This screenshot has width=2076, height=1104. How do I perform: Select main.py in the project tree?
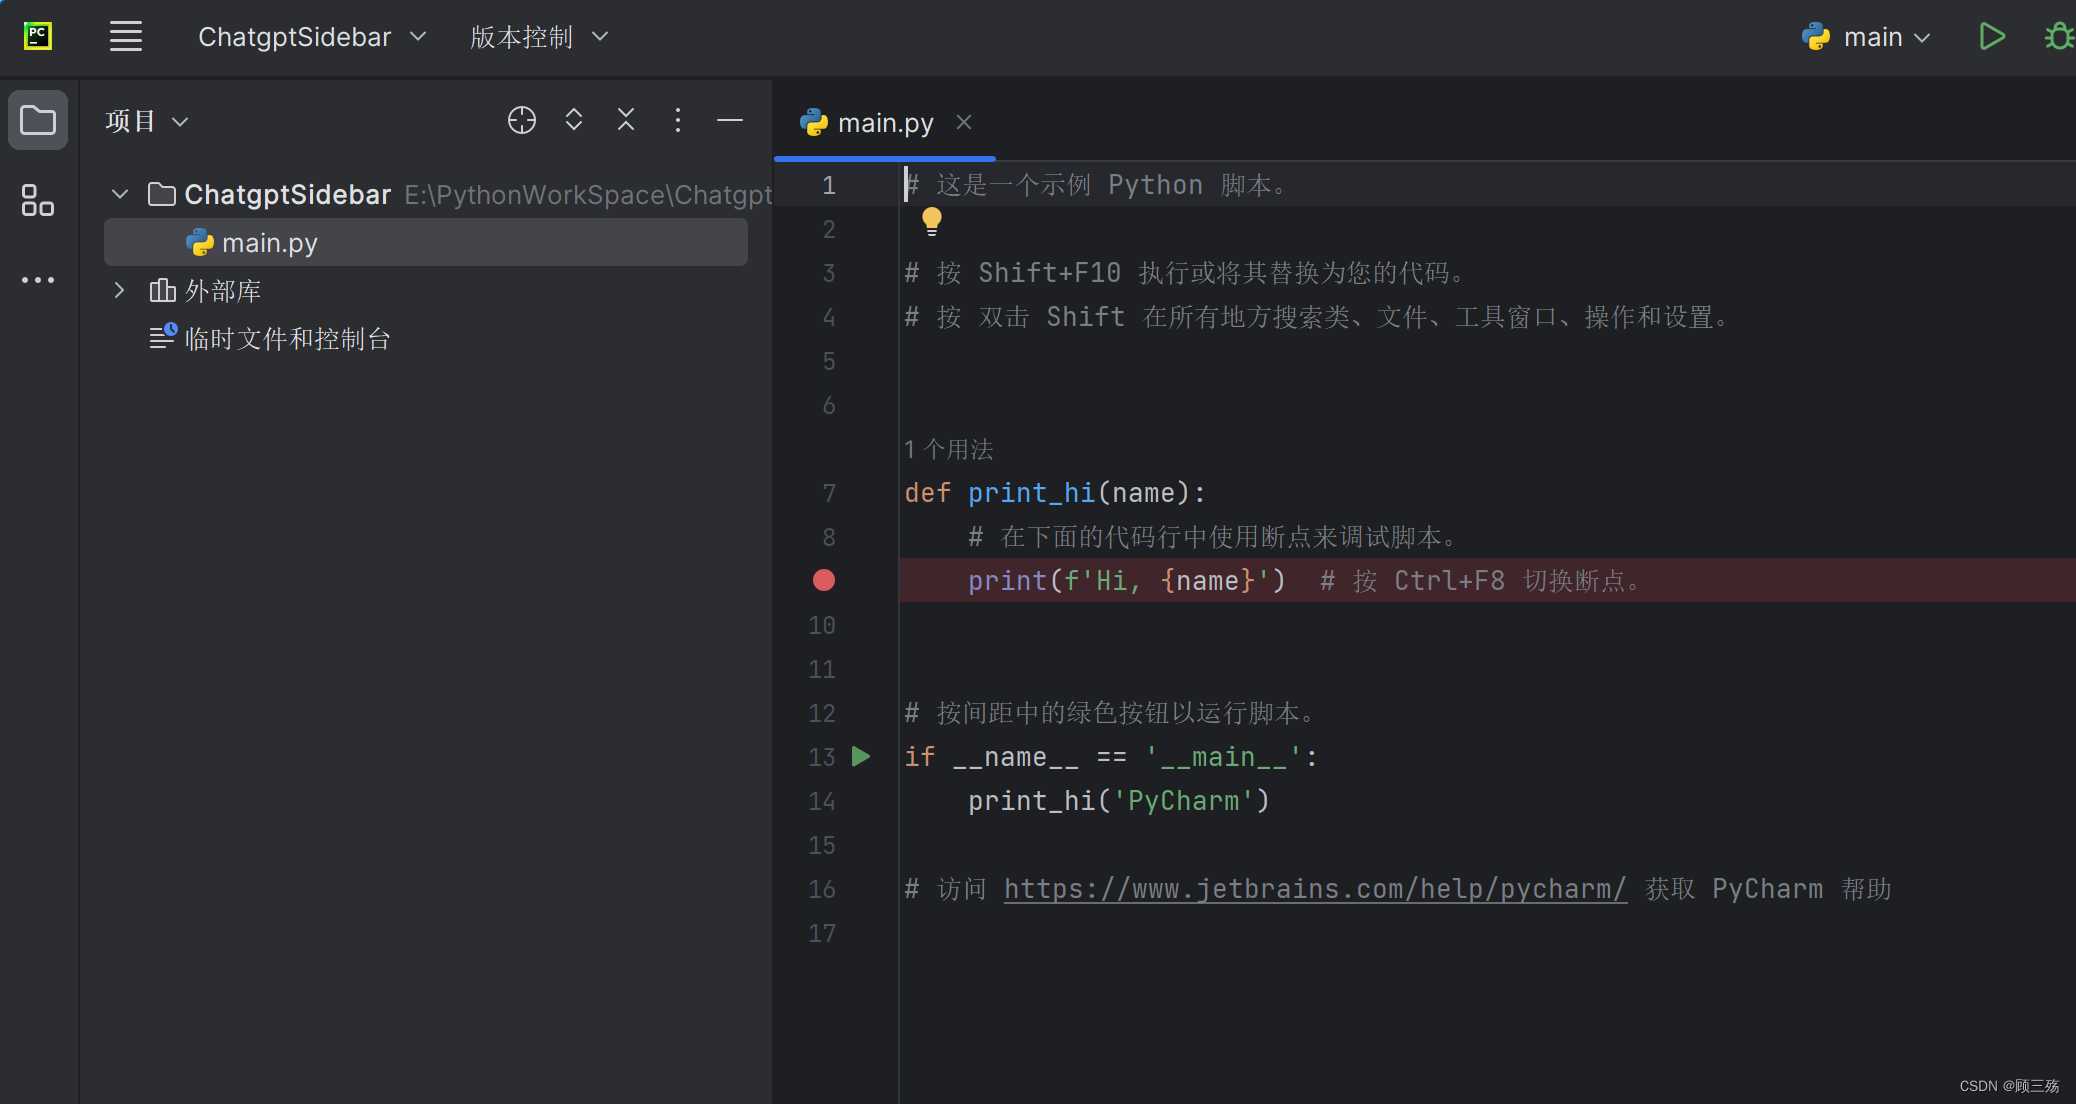426,243
